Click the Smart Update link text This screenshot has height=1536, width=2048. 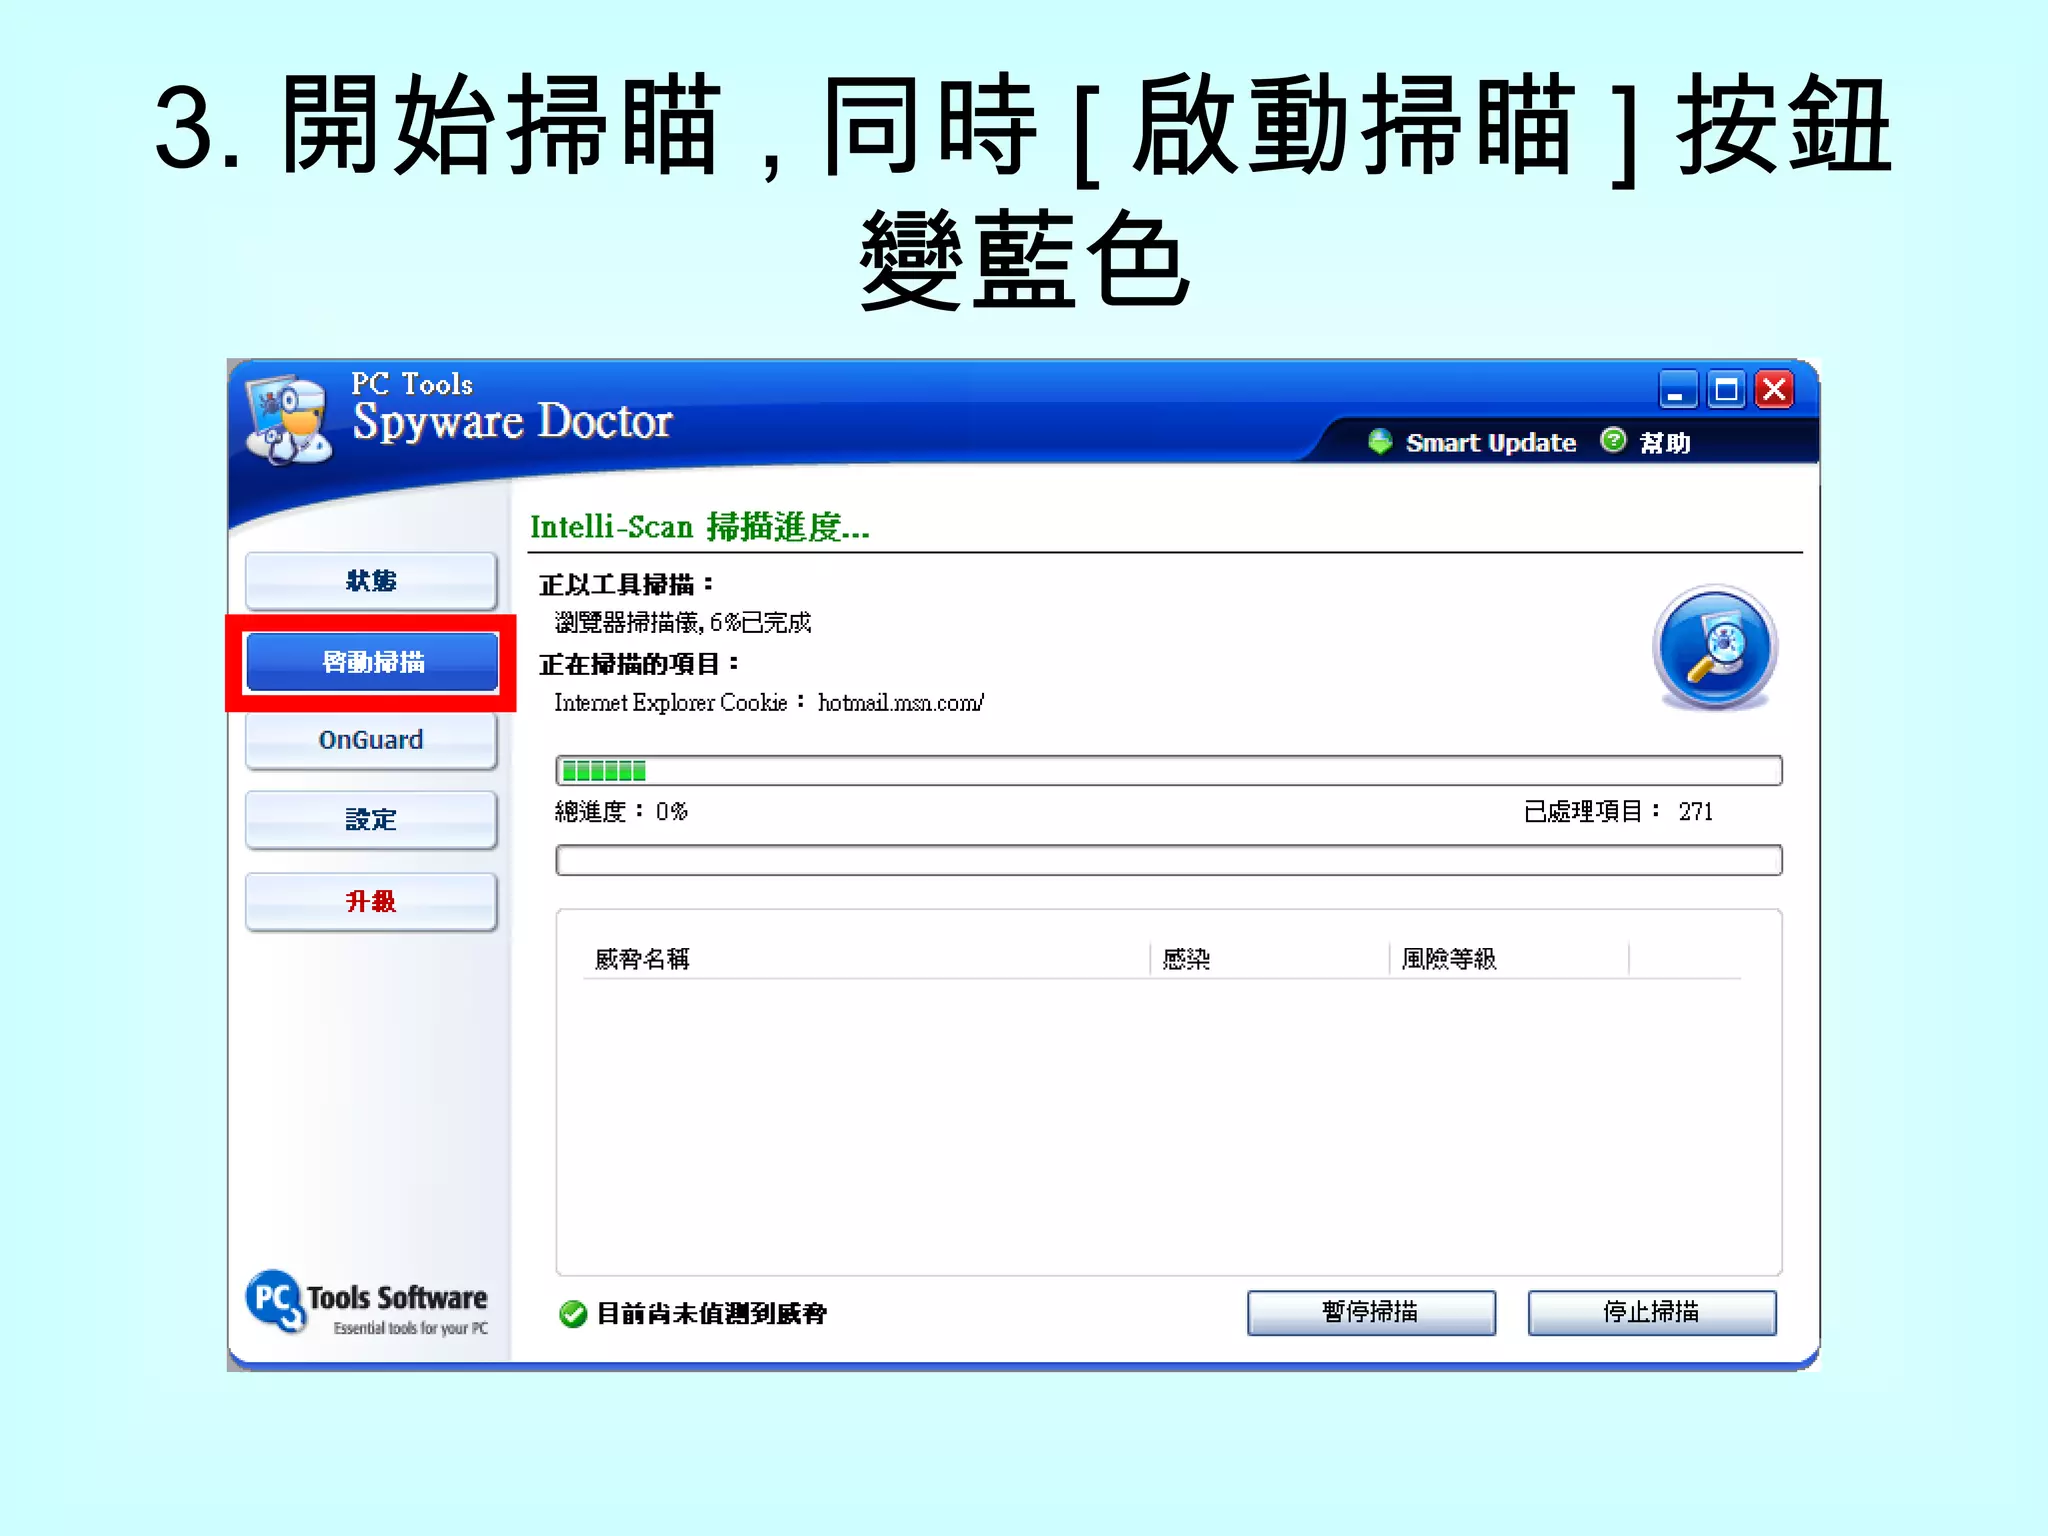[1490, 443]
